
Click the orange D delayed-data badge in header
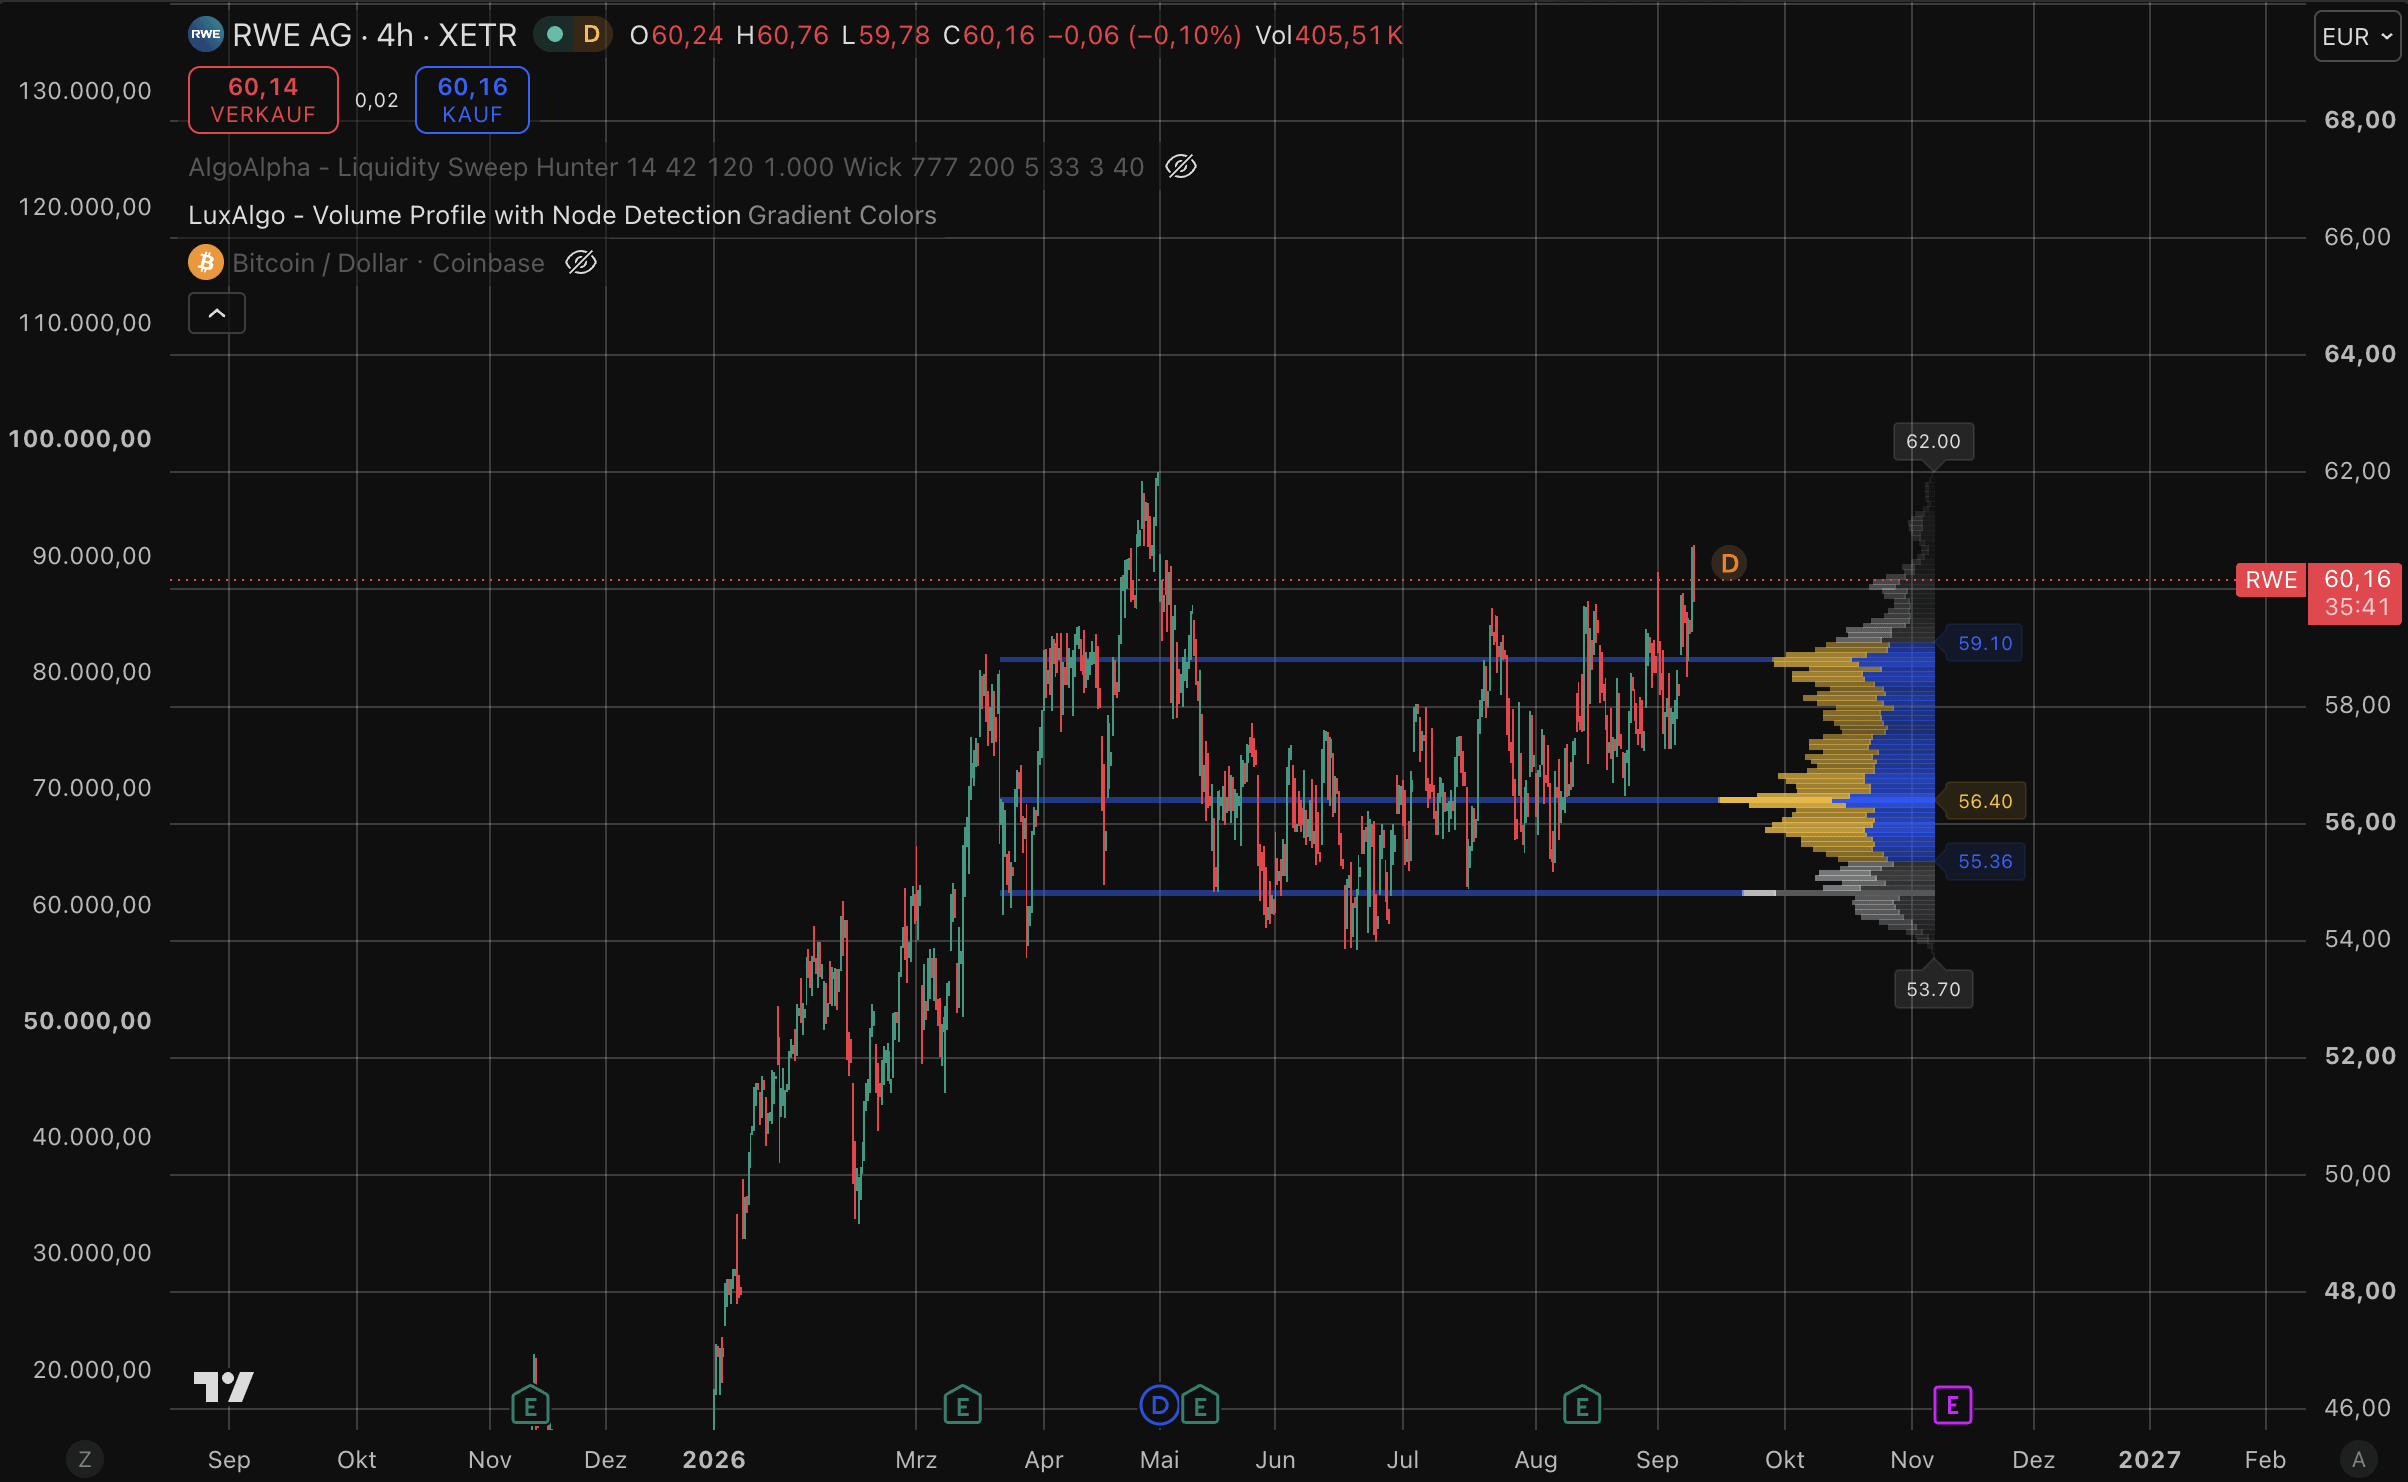click(591, 35)
